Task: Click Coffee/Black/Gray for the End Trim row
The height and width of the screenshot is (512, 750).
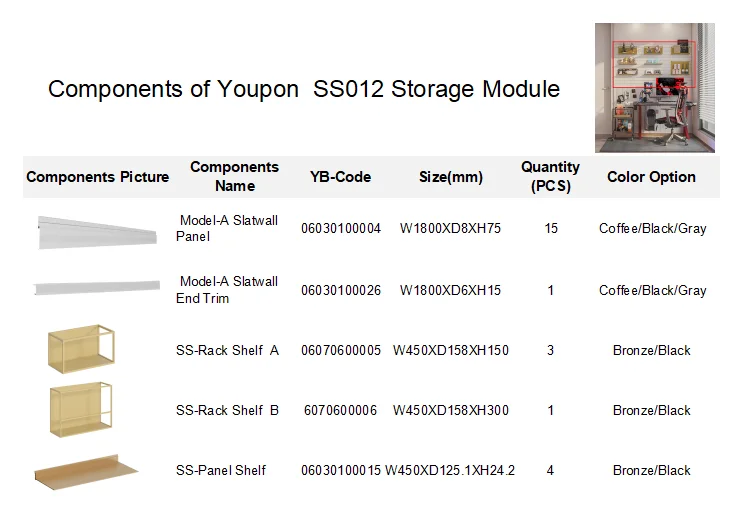Action: [652, 290]
